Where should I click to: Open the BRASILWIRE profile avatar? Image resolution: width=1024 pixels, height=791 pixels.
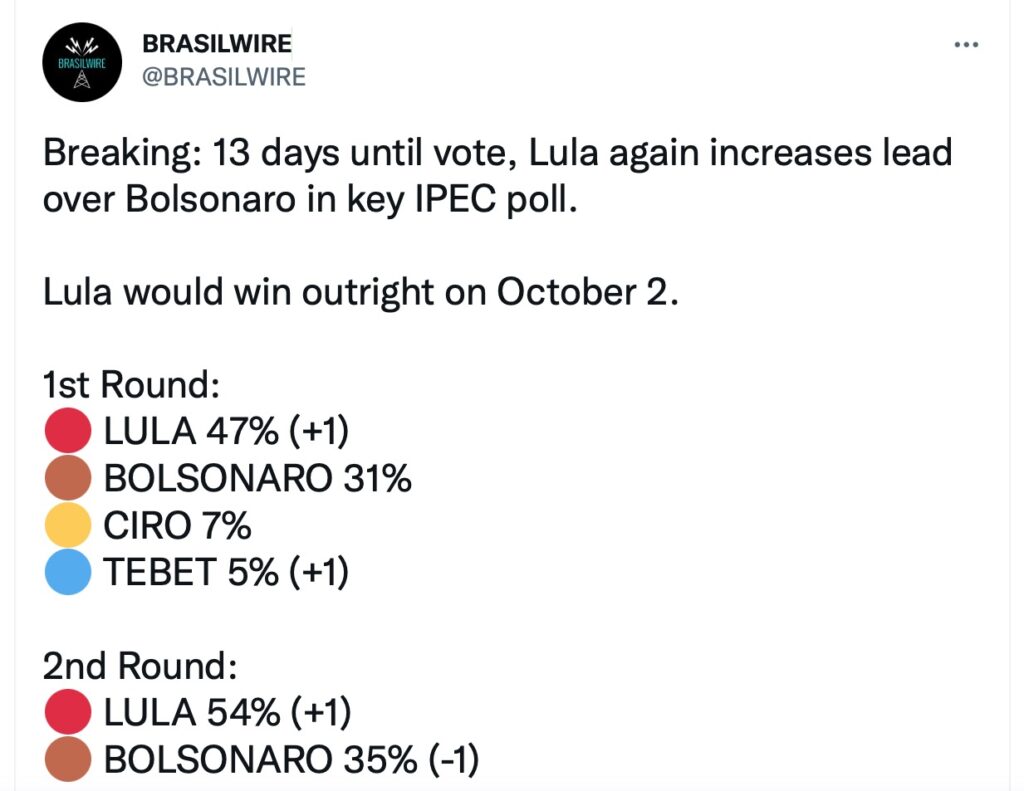(82, 62)
